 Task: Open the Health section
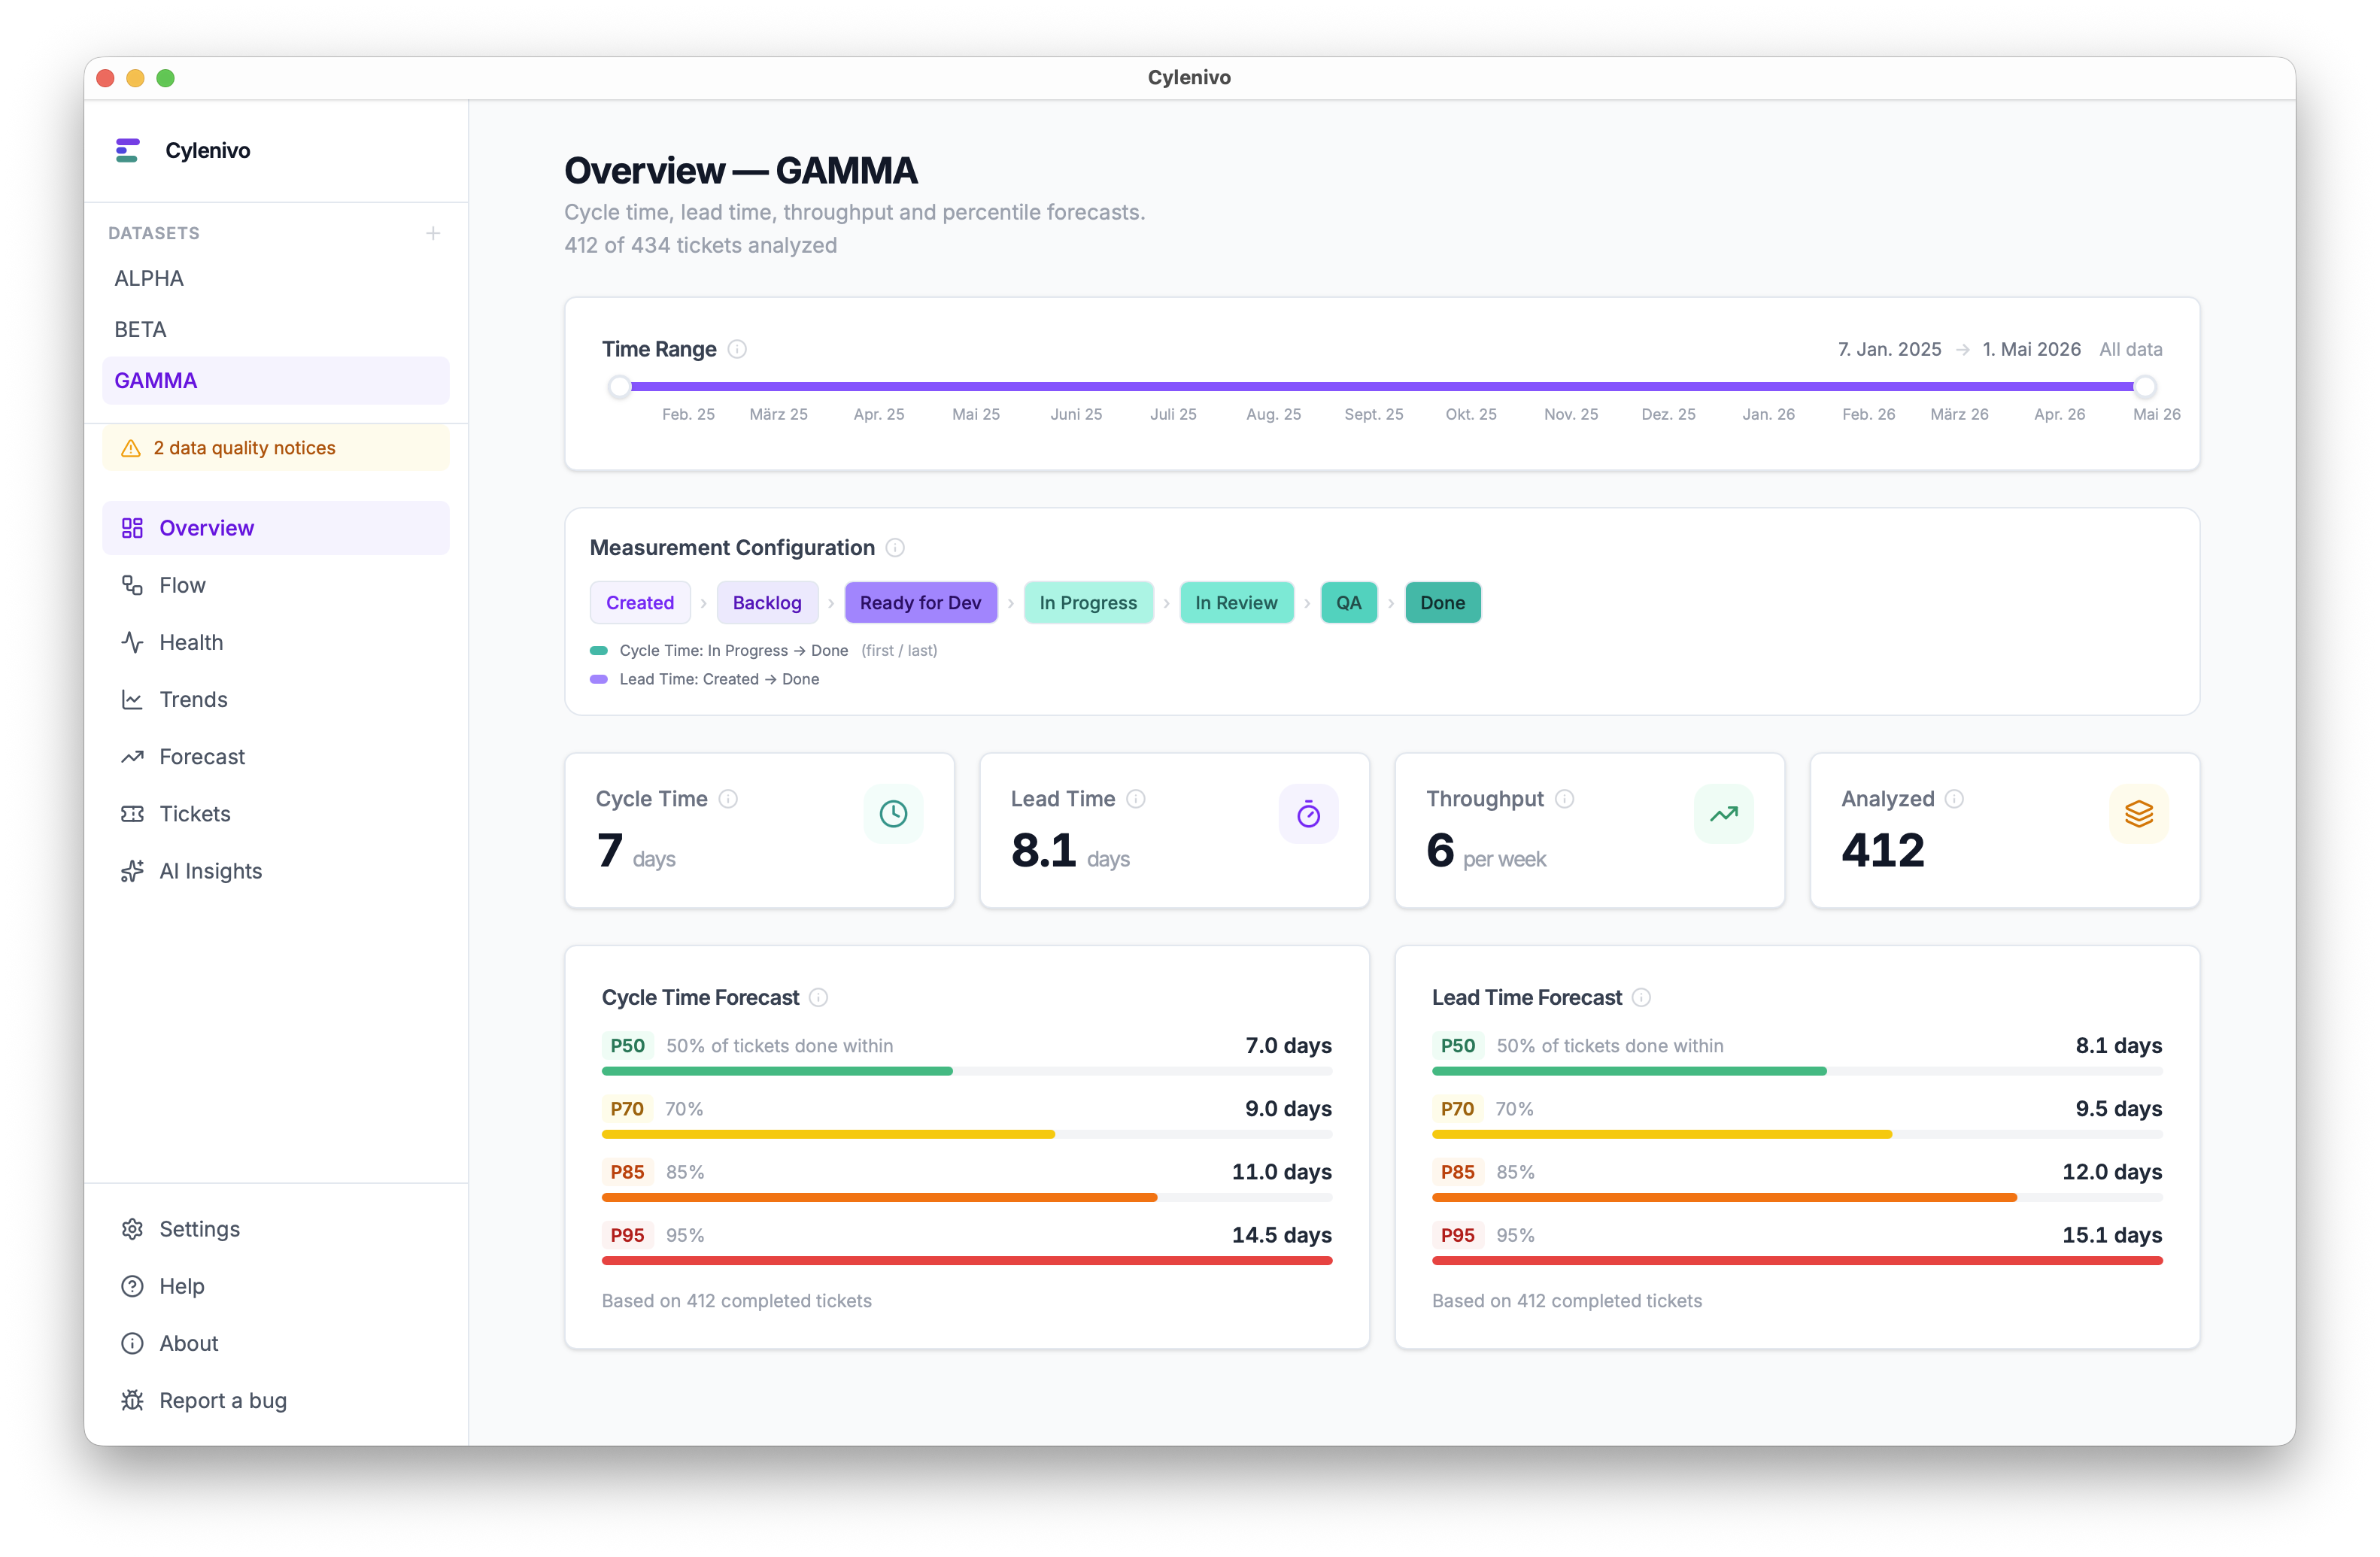click(x=191, y=642)
